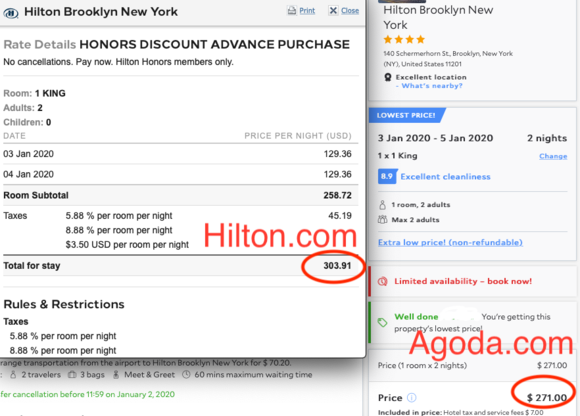Image resolution: width=580 pixels, height=416 pixels.
Task: Click the HONORS DISCOUNT ADVANCE PURCHASE rate title
Action: [x=215, y=44]
